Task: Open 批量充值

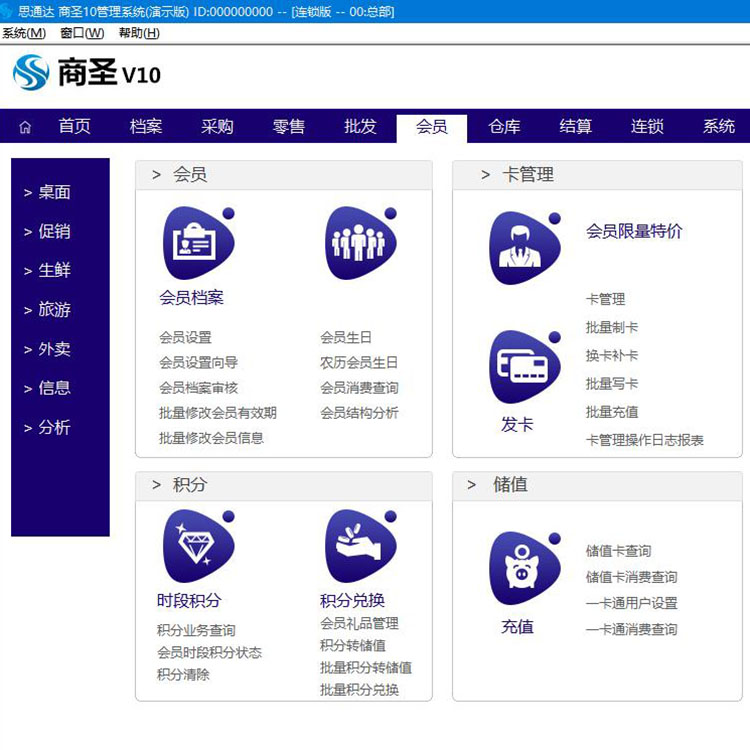Action: [612, 412]
